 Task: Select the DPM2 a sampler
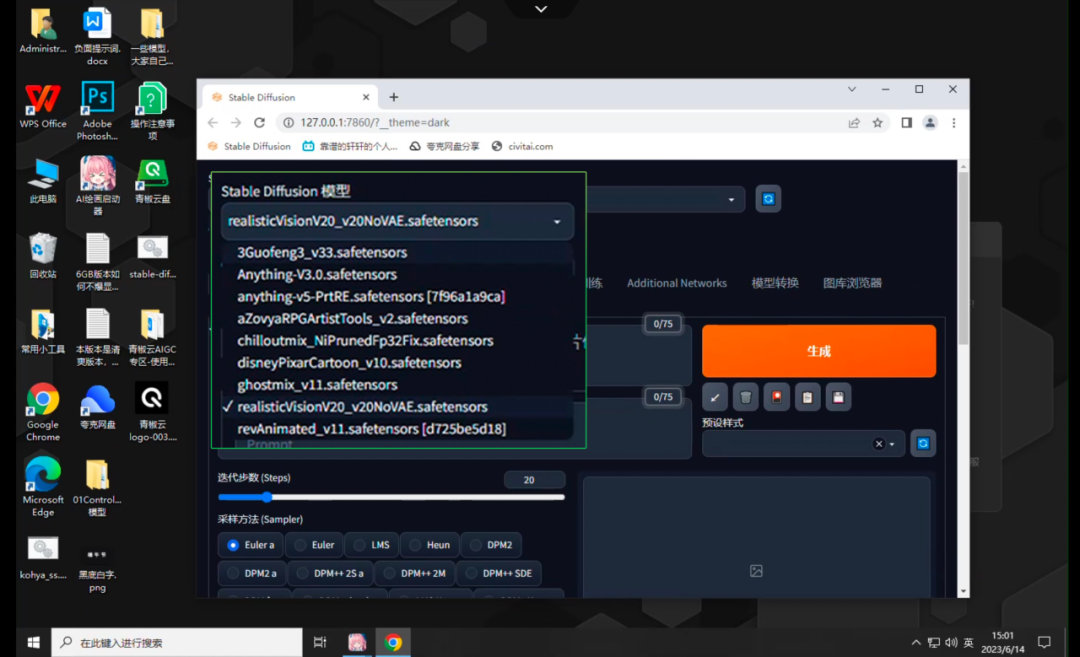[251, 573]
